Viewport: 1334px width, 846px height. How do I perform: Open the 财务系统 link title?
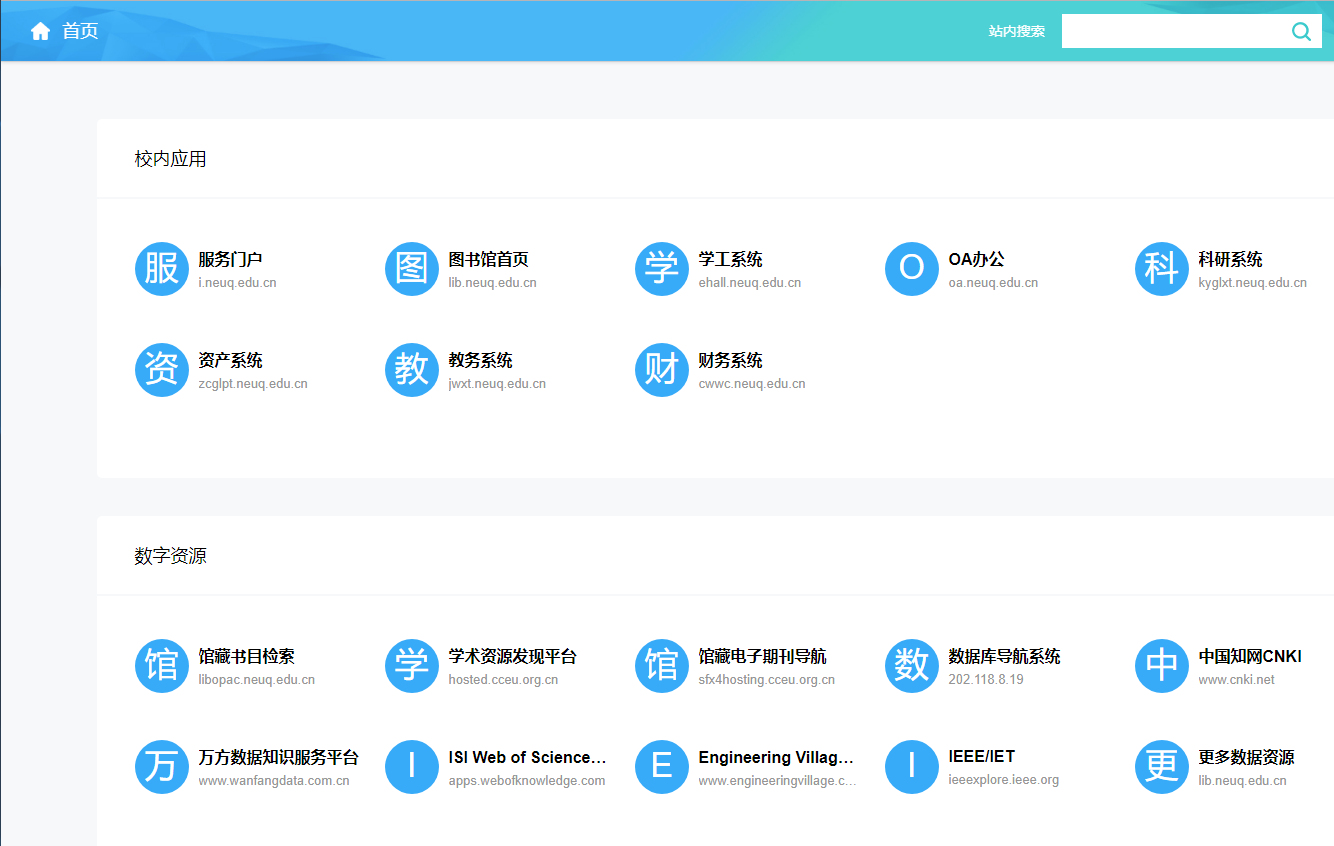pos(730,361)
